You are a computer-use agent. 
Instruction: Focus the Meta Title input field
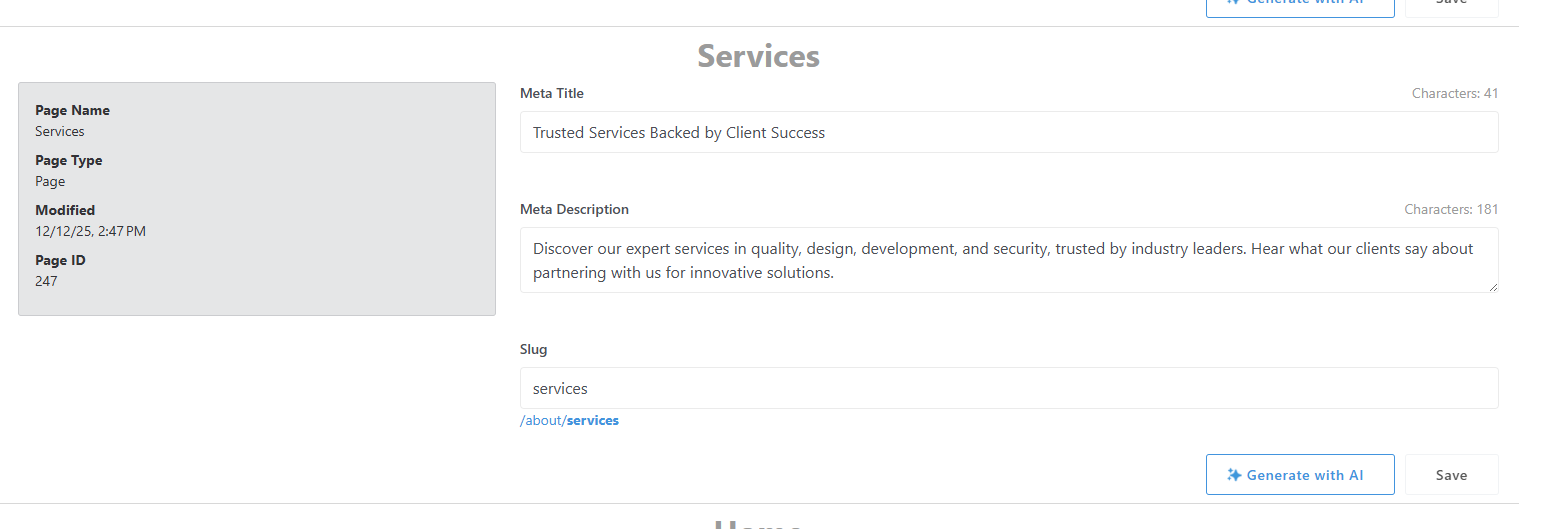1008,132
